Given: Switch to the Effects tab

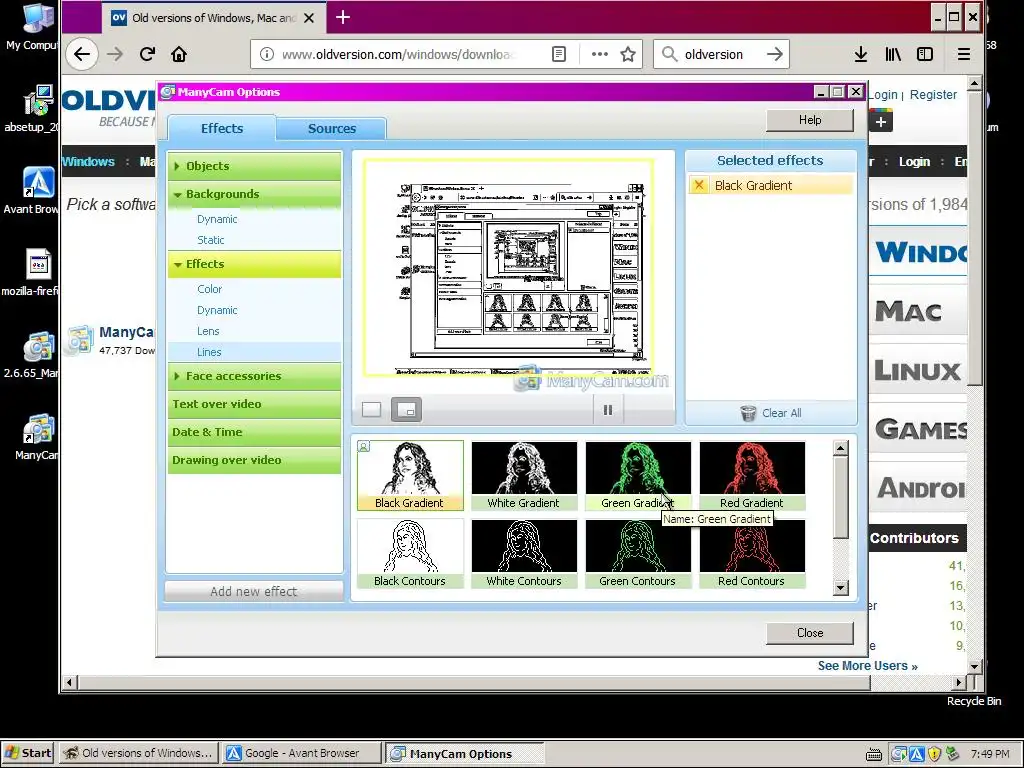Looking at the screenshot, I should coord(222,128).
